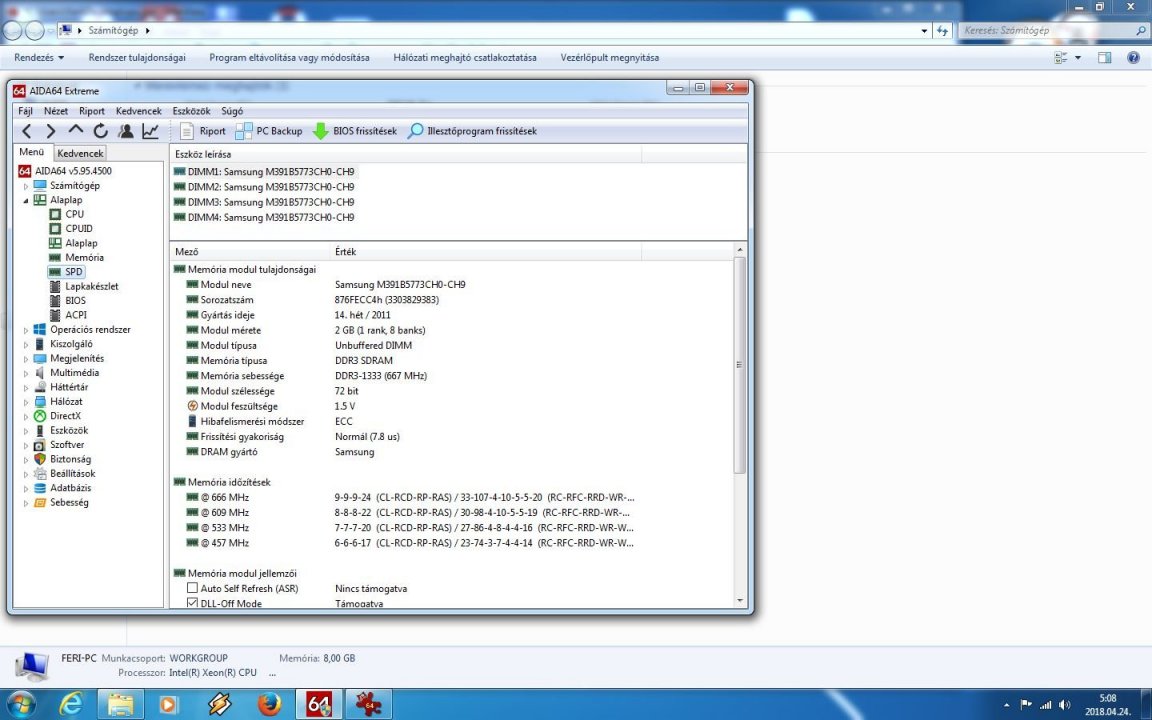Expand the DirectX node
The image size is (1152, 720).
26,416
